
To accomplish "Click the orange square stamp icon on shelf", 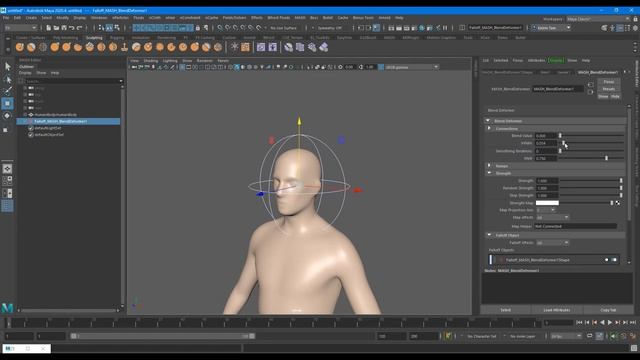I will click(x=245, y=47).
